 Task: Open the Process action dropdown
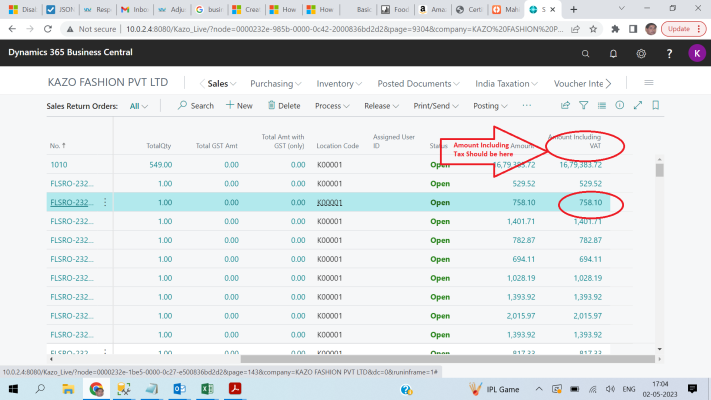(332, 106)
